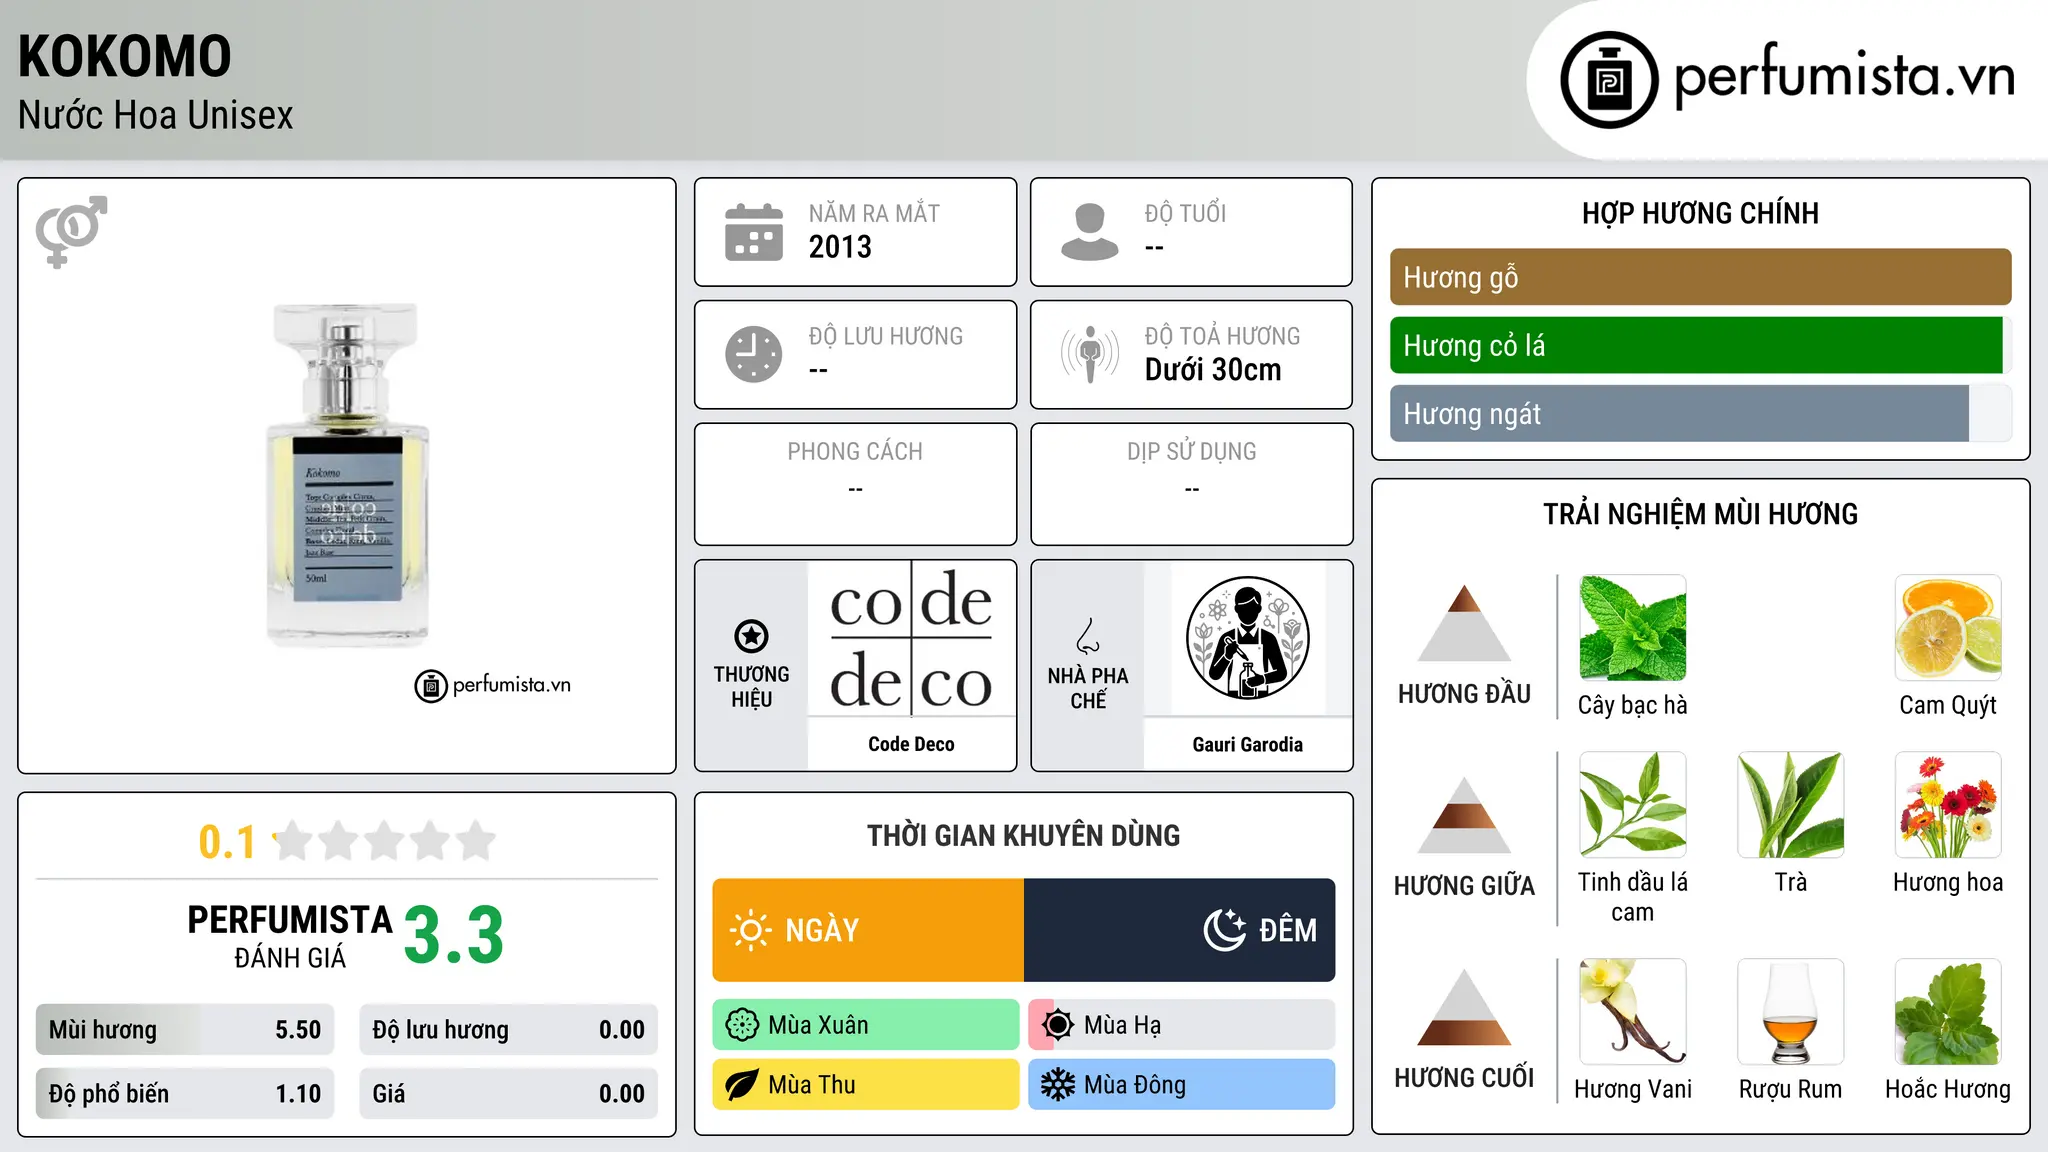Click the Dưới 30cm sillage value
This screenshot has width=2048, height=1152.
coord(1213,370)
